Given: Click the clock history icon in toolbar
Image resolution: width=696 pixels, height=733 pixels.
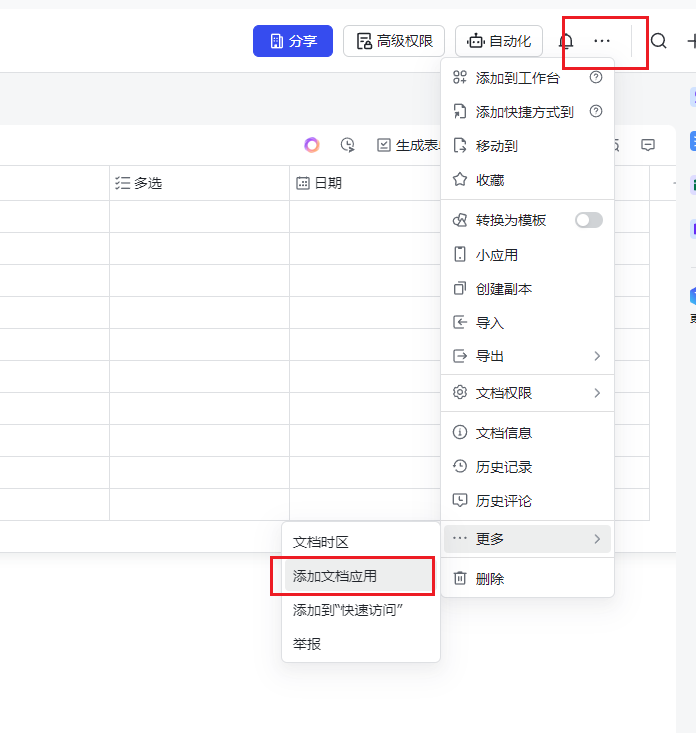Looking at the screenshot, I should [348, 145].
